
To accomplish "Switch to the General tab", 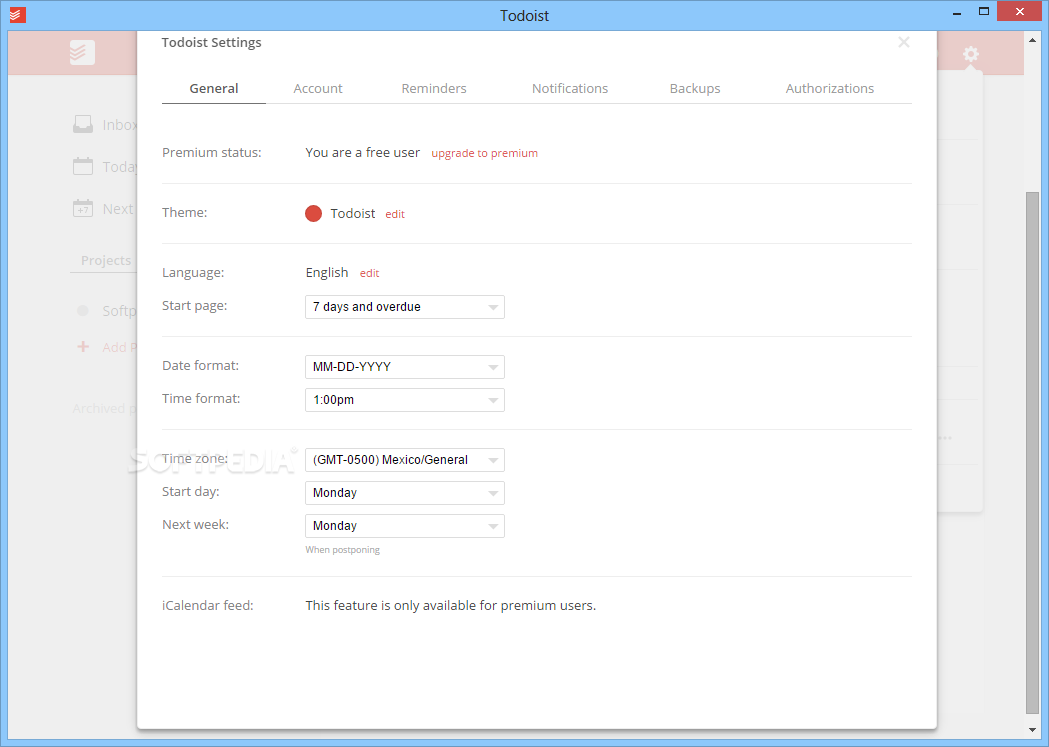I will [x=214, y=88].
